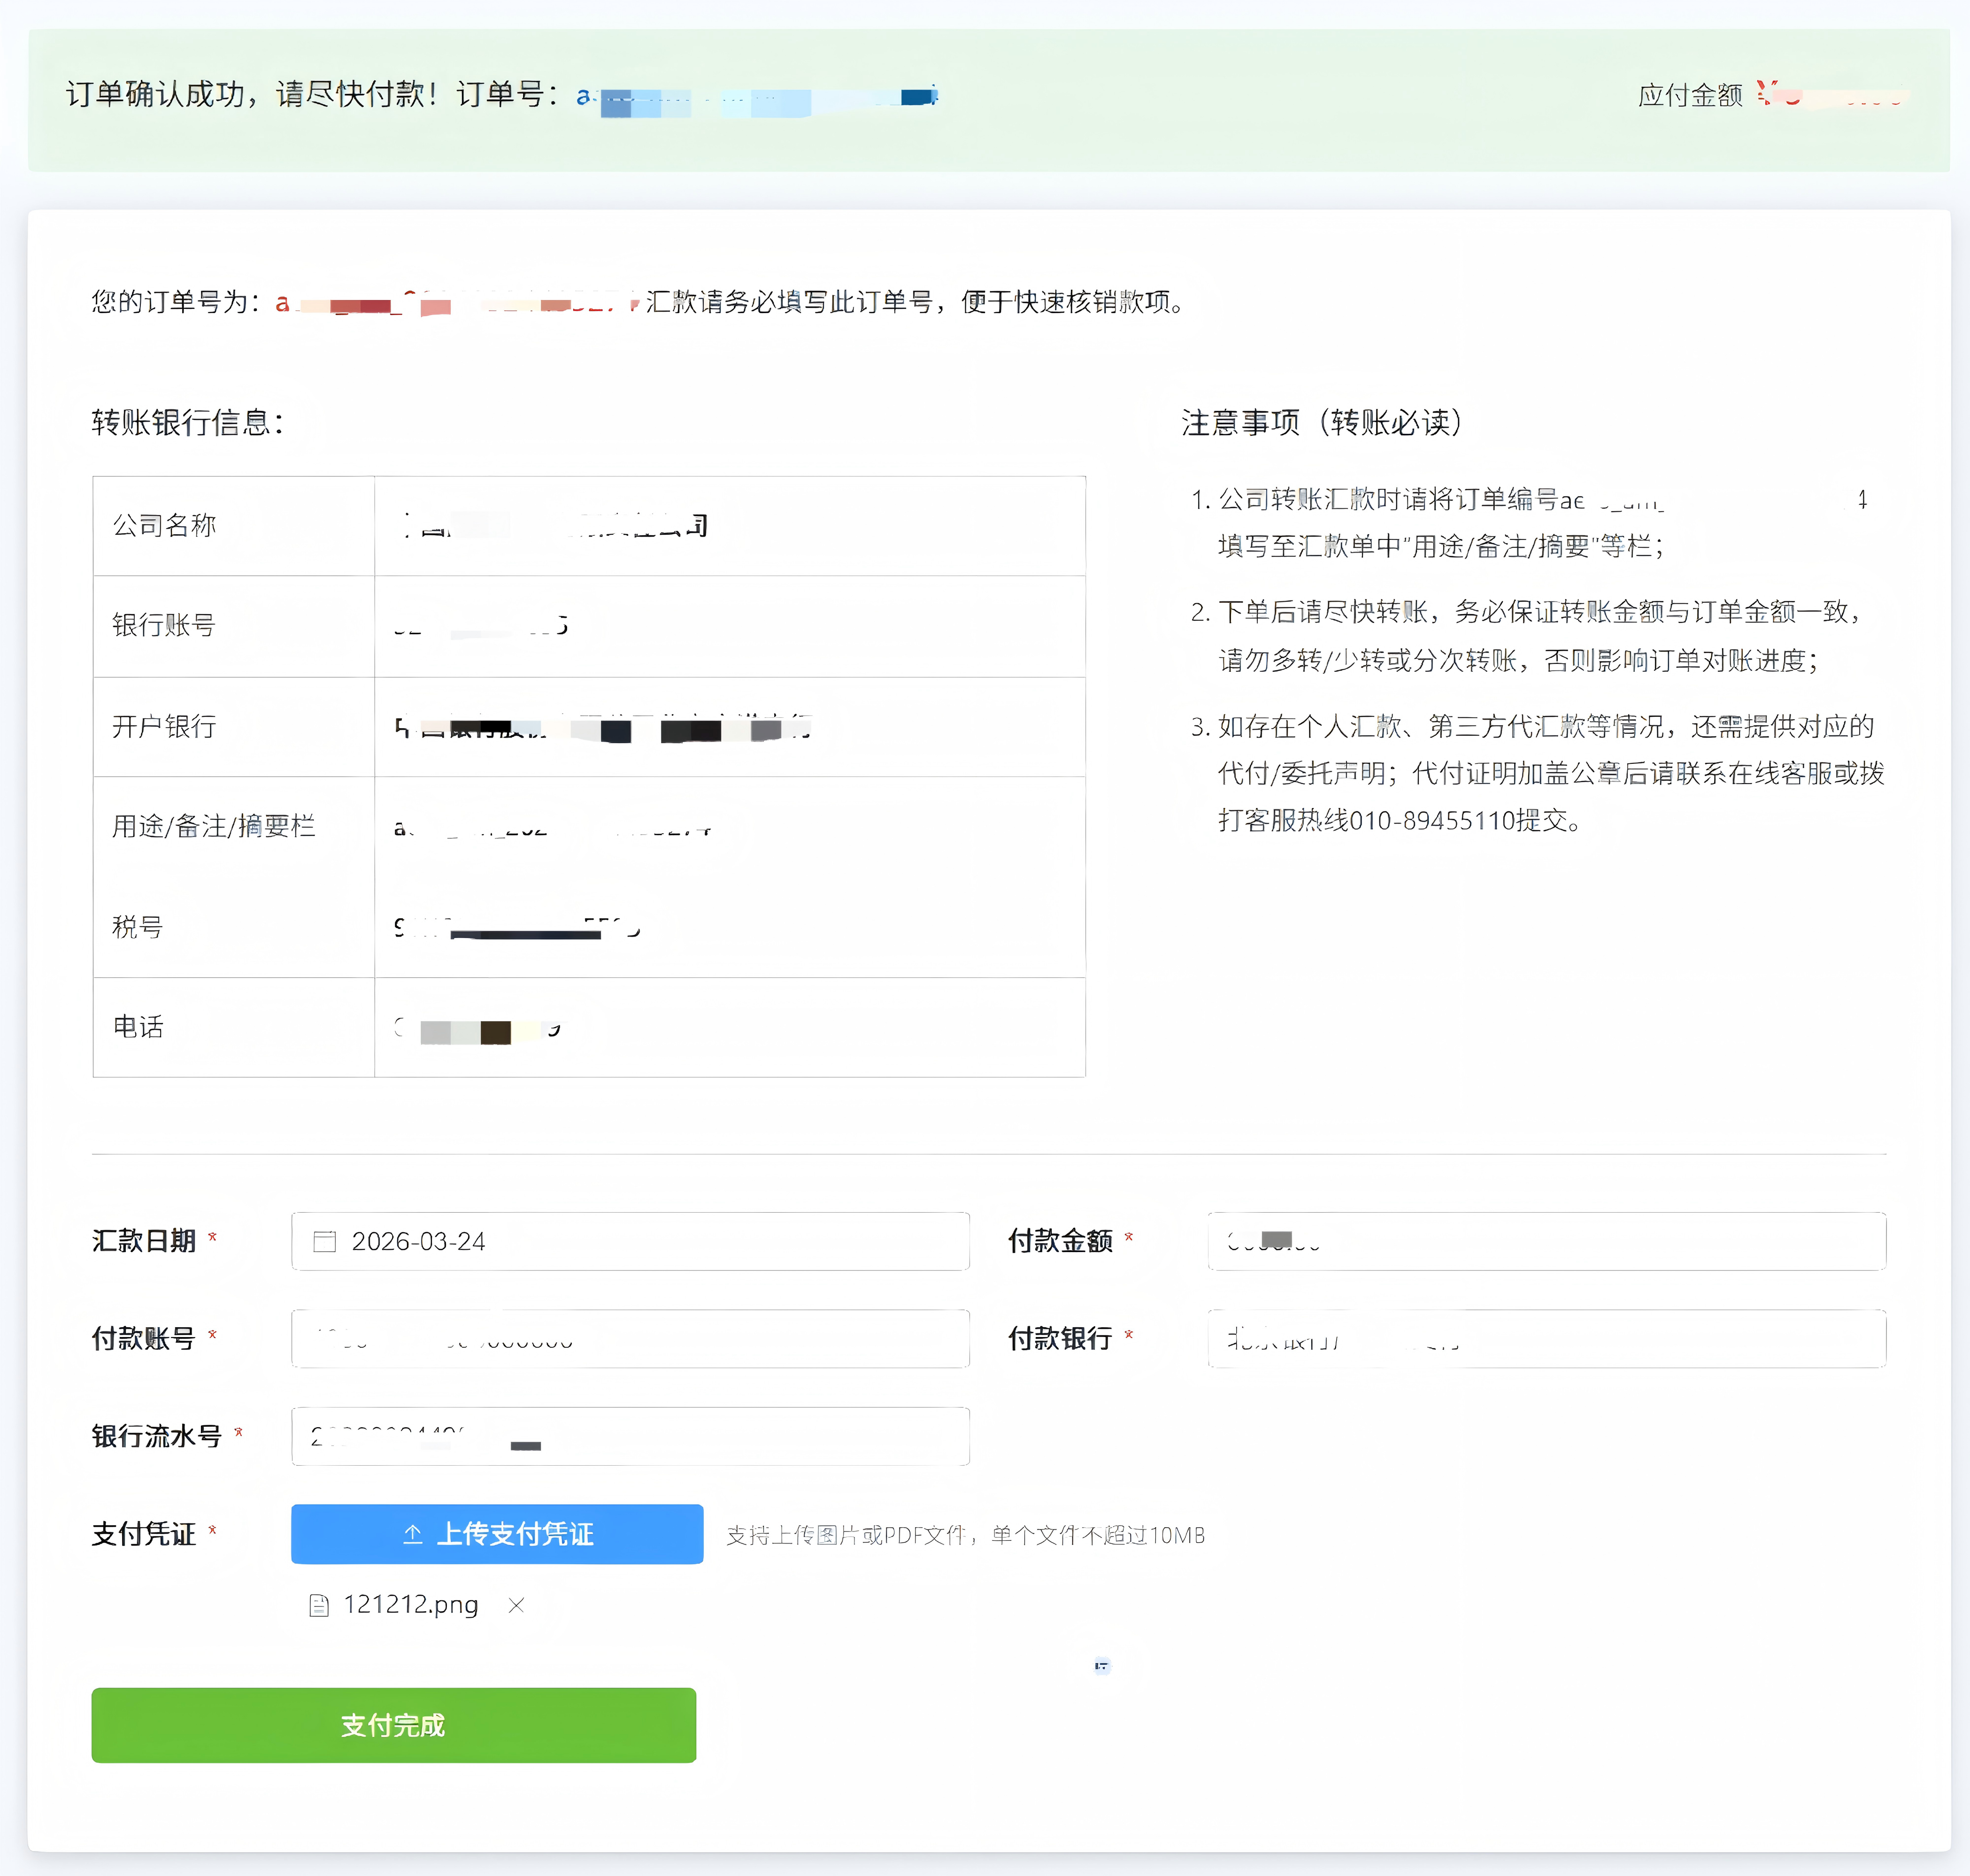Click the 银行账号 table label
1970x1876 pixels.
coord(164,625)
